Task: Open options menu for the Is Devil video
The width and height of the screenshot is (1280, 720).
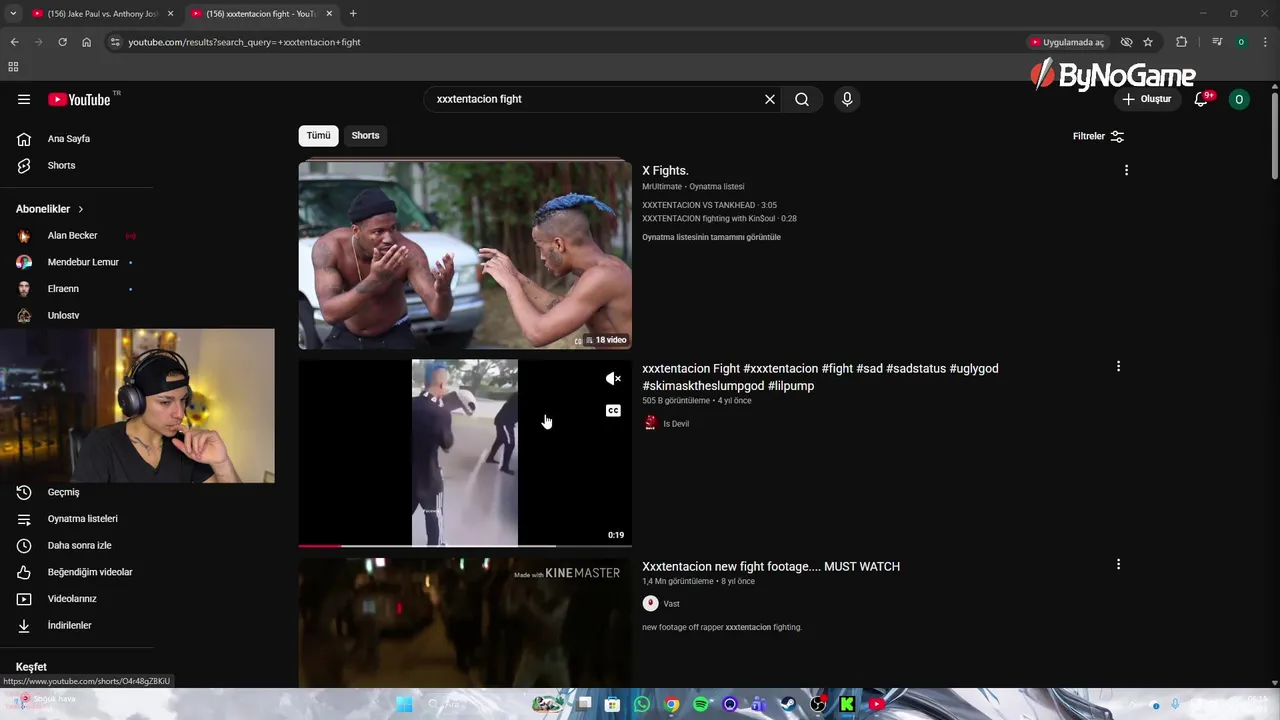Action: (1118, 367)
